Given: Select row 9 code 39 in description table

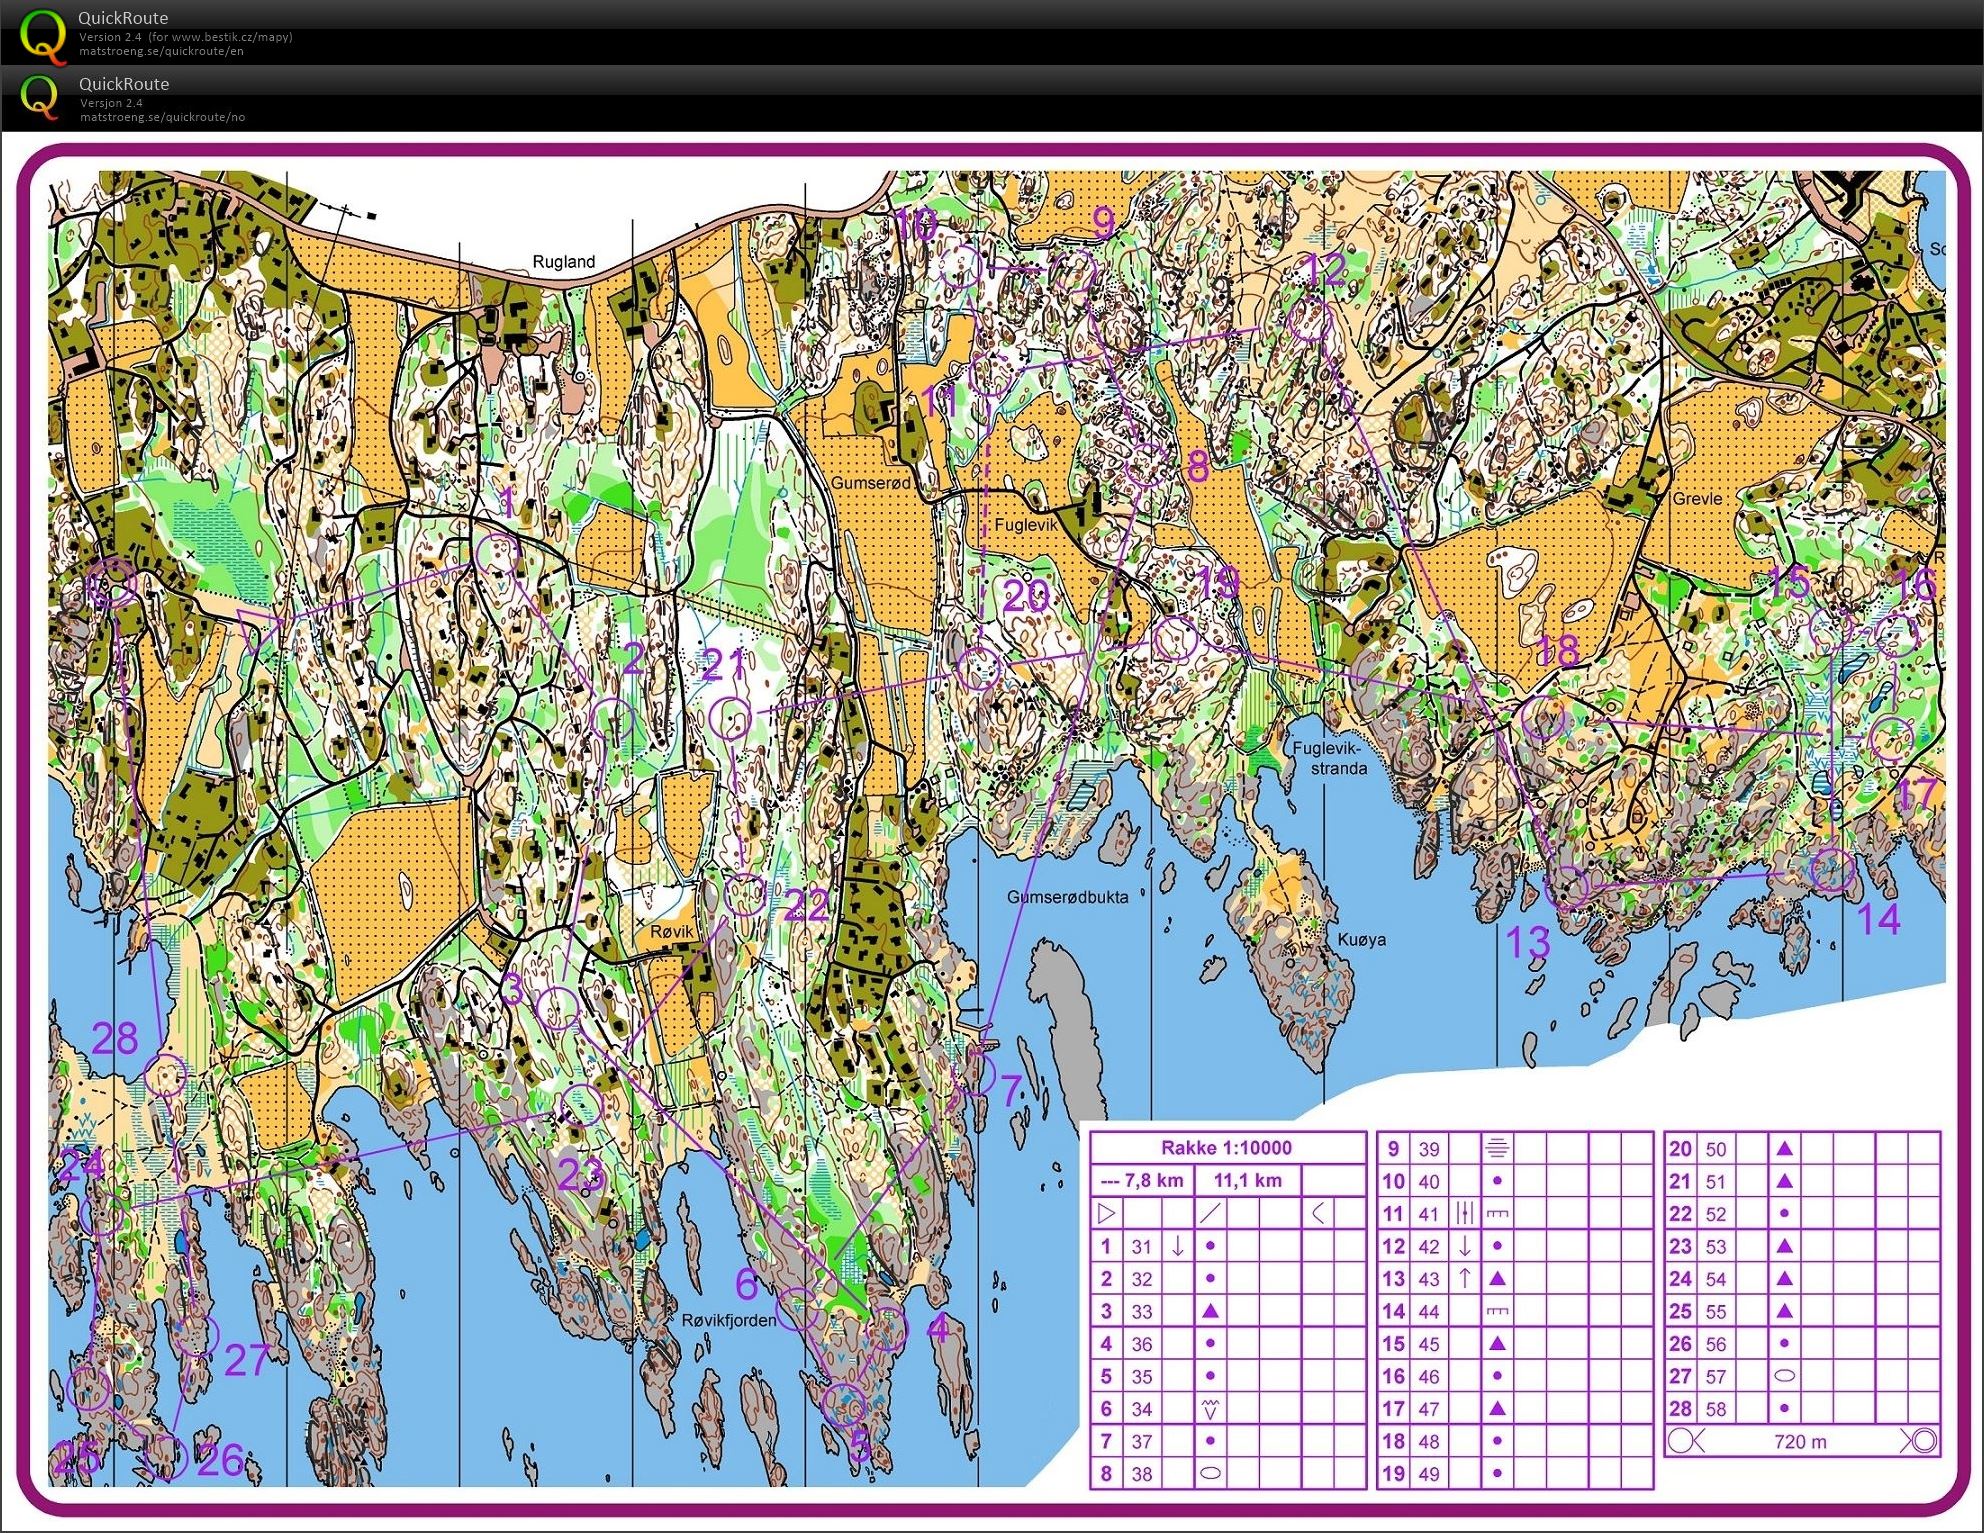Looking at the screenshot, I should click(x=1429, y=1149).
